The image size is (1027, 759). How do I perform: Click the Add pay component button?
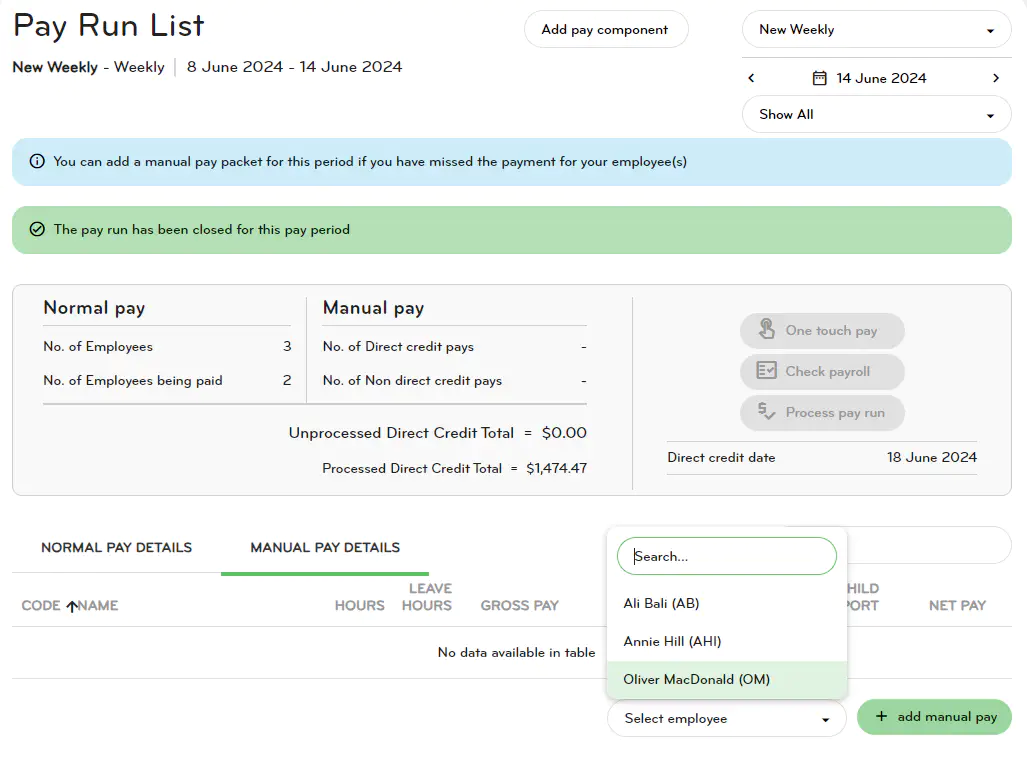(605, 30)
